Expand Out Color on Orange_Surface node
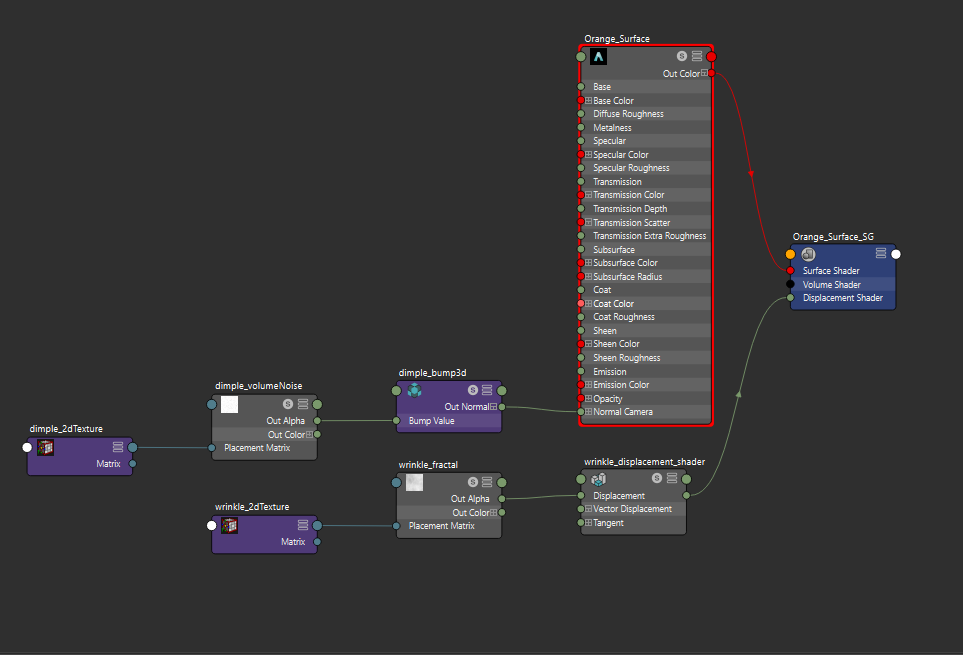The image size is (963, 655). [x=704, y=73]
